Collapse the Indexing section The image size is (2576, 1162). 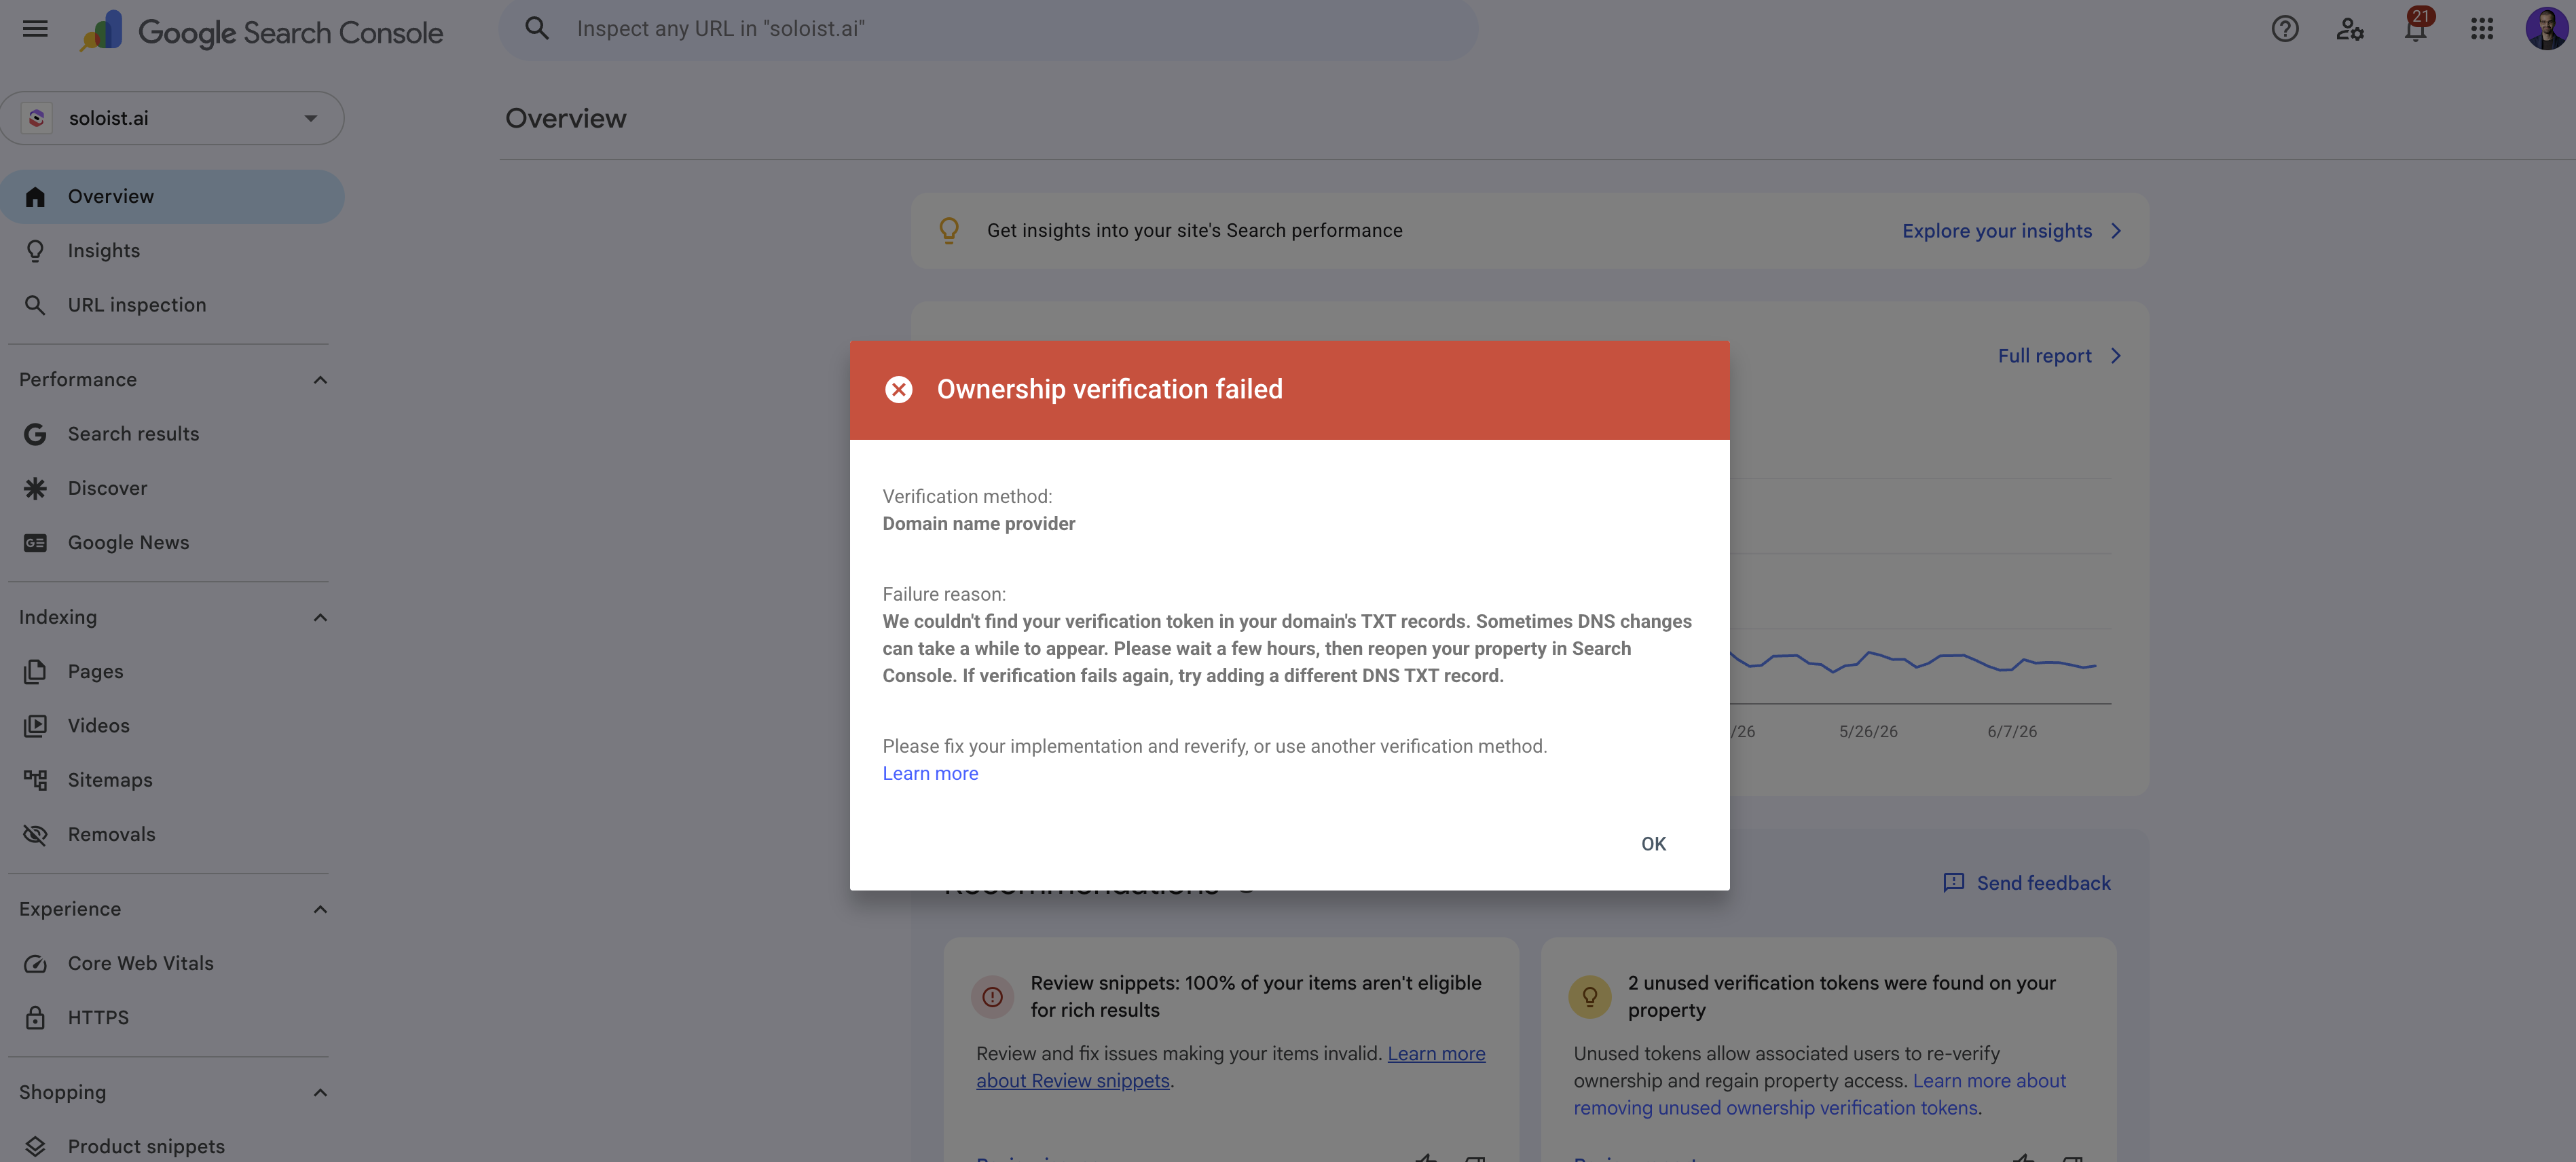[x=320, y=617]
